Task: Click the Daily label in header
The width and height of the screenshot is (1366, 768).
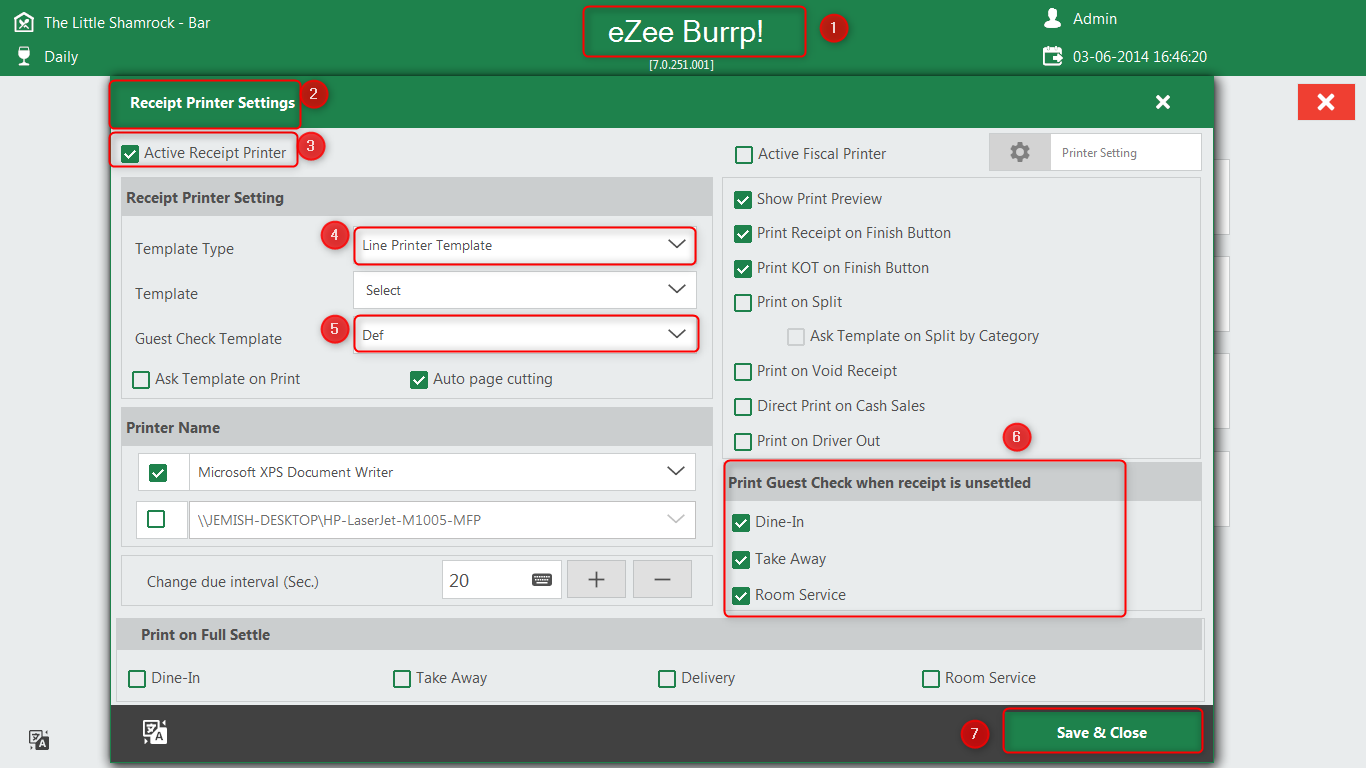Action: (x=61, y=57)
